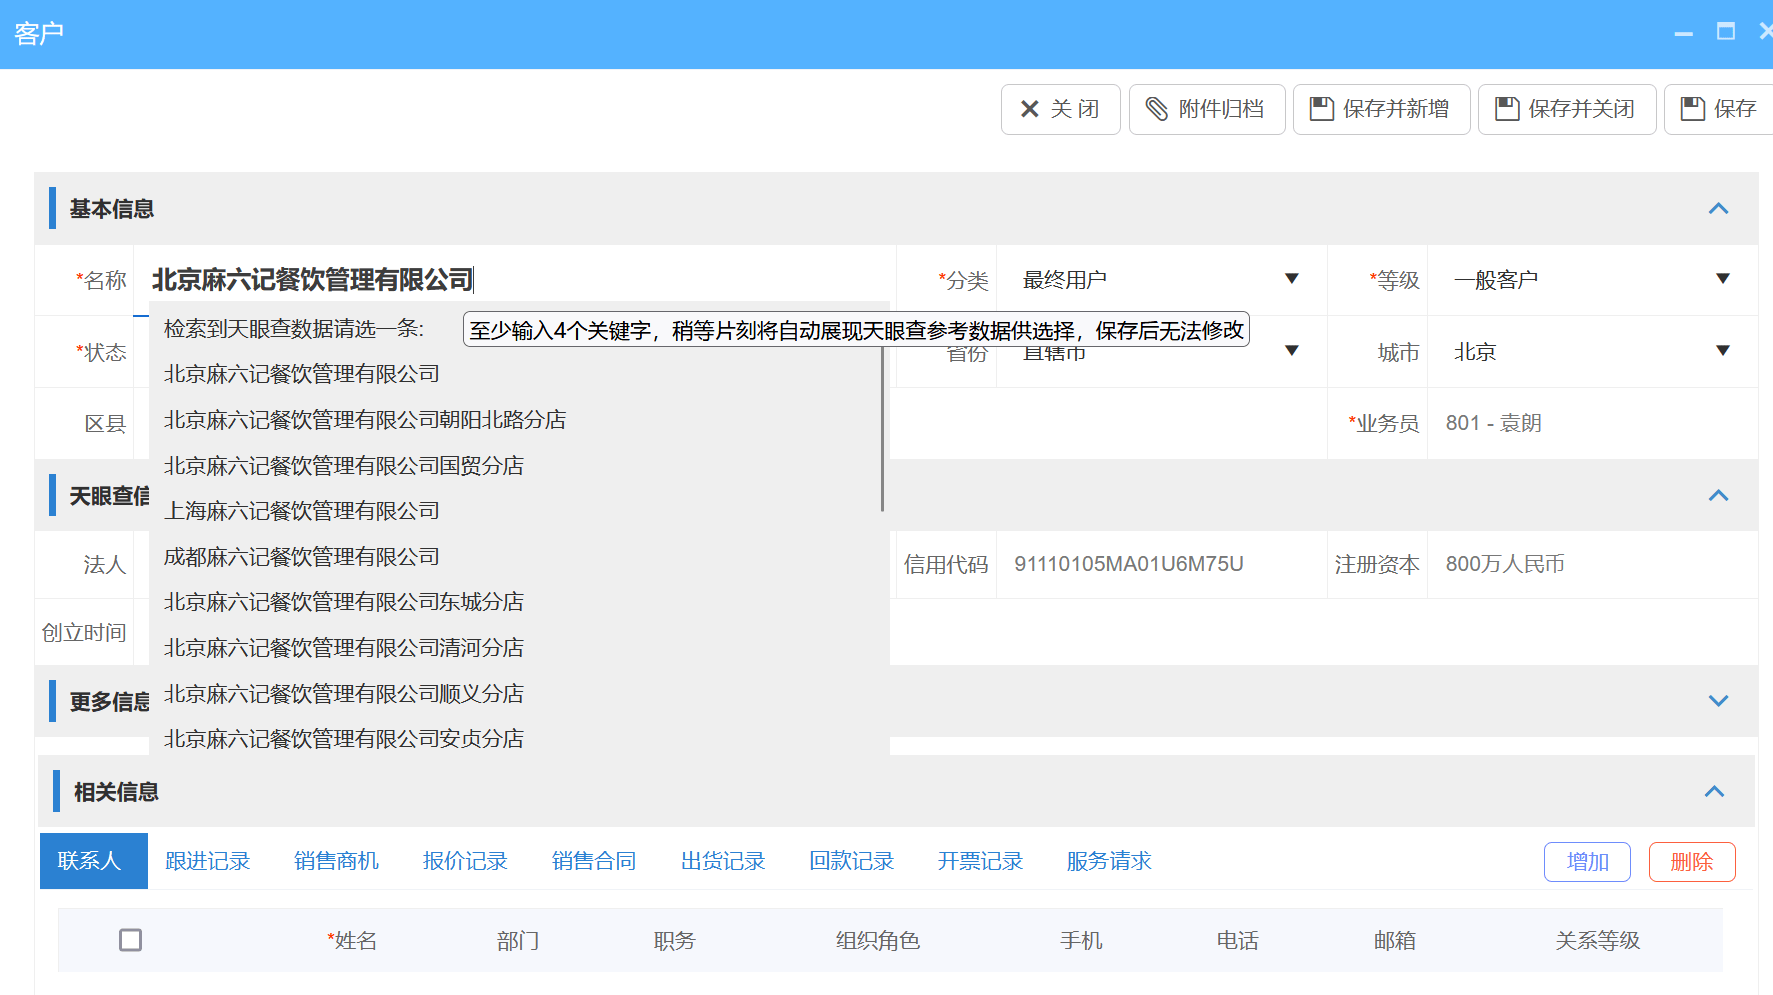1773x995 pixels.
Task: Click the 删除 button
Action: point(1692,861)
